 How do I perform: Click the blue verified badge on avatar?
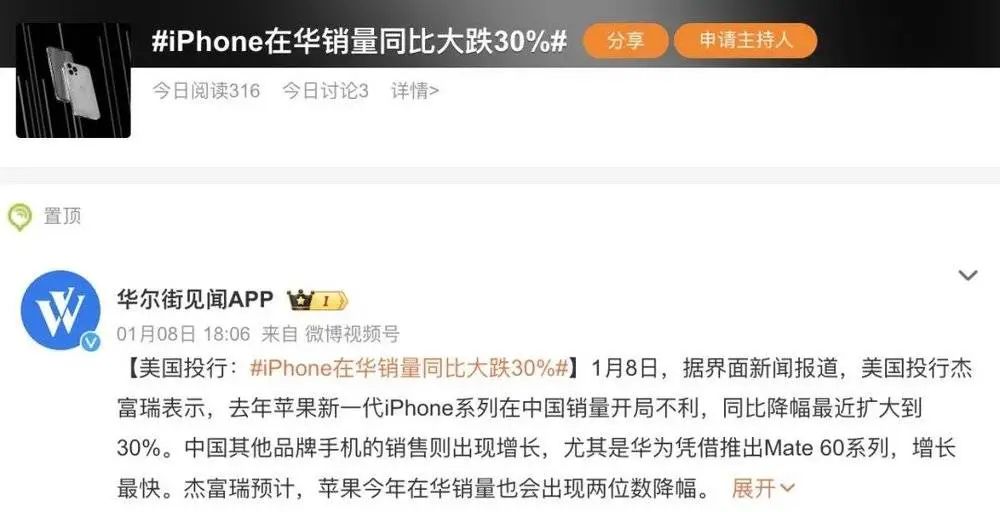click(91, 342)
